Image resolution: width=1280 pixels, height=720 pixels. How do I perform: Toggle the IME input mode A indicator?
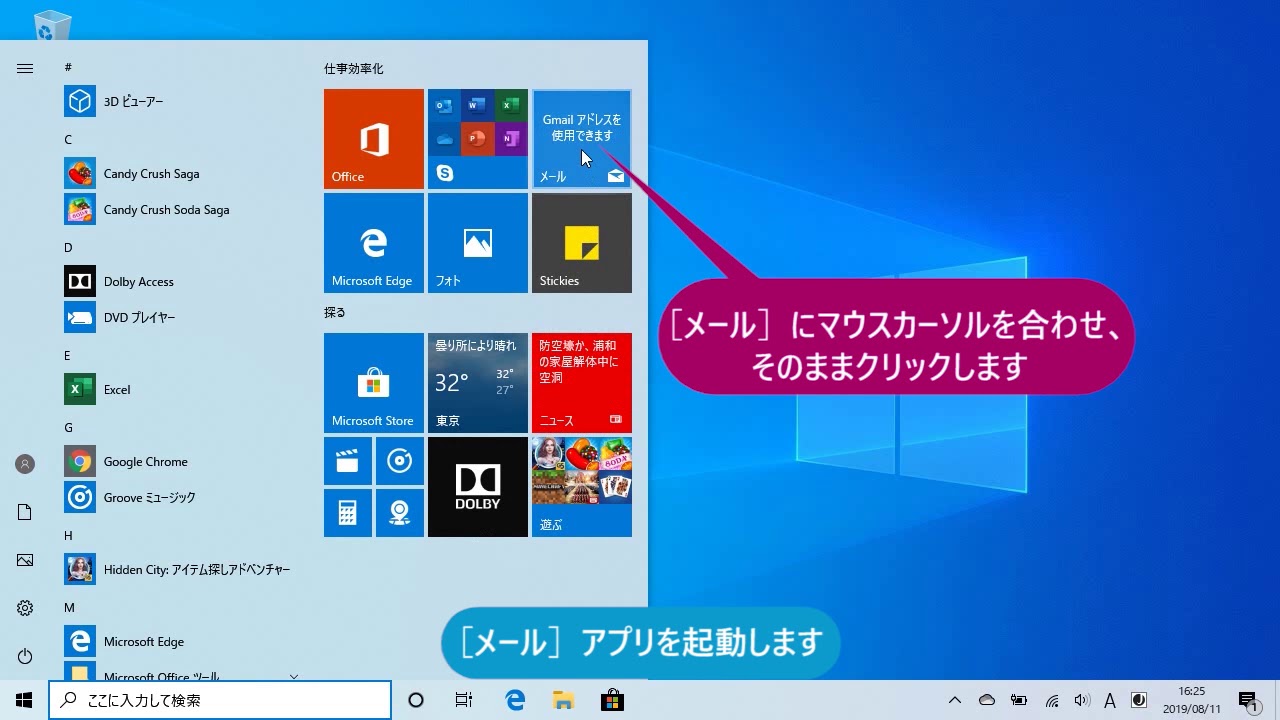click(x=1110, y=700)
